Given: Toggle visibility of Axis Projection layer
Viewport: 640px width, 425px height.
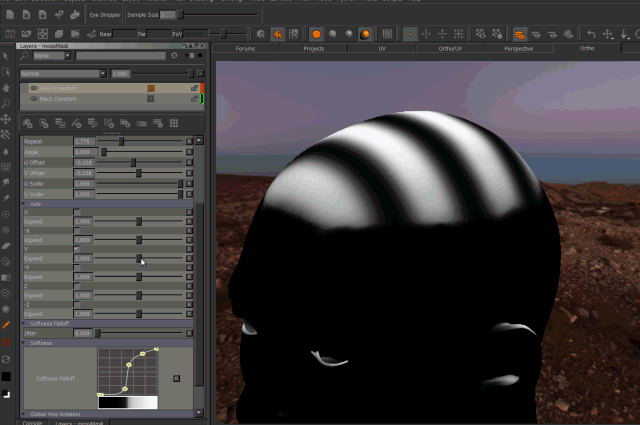Looking at the screenshot, I should (35, 88).
